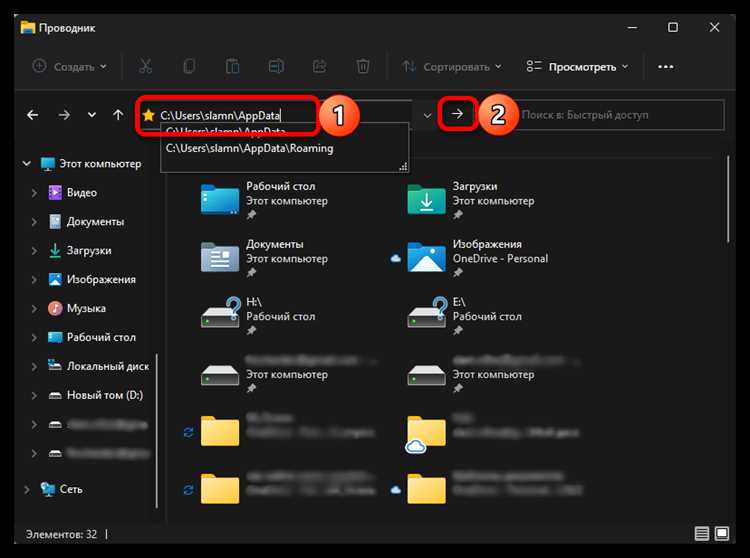This screenshot has height=558, width=750.
Task: Click the H:\ drive icon
Action: (220, 314)
